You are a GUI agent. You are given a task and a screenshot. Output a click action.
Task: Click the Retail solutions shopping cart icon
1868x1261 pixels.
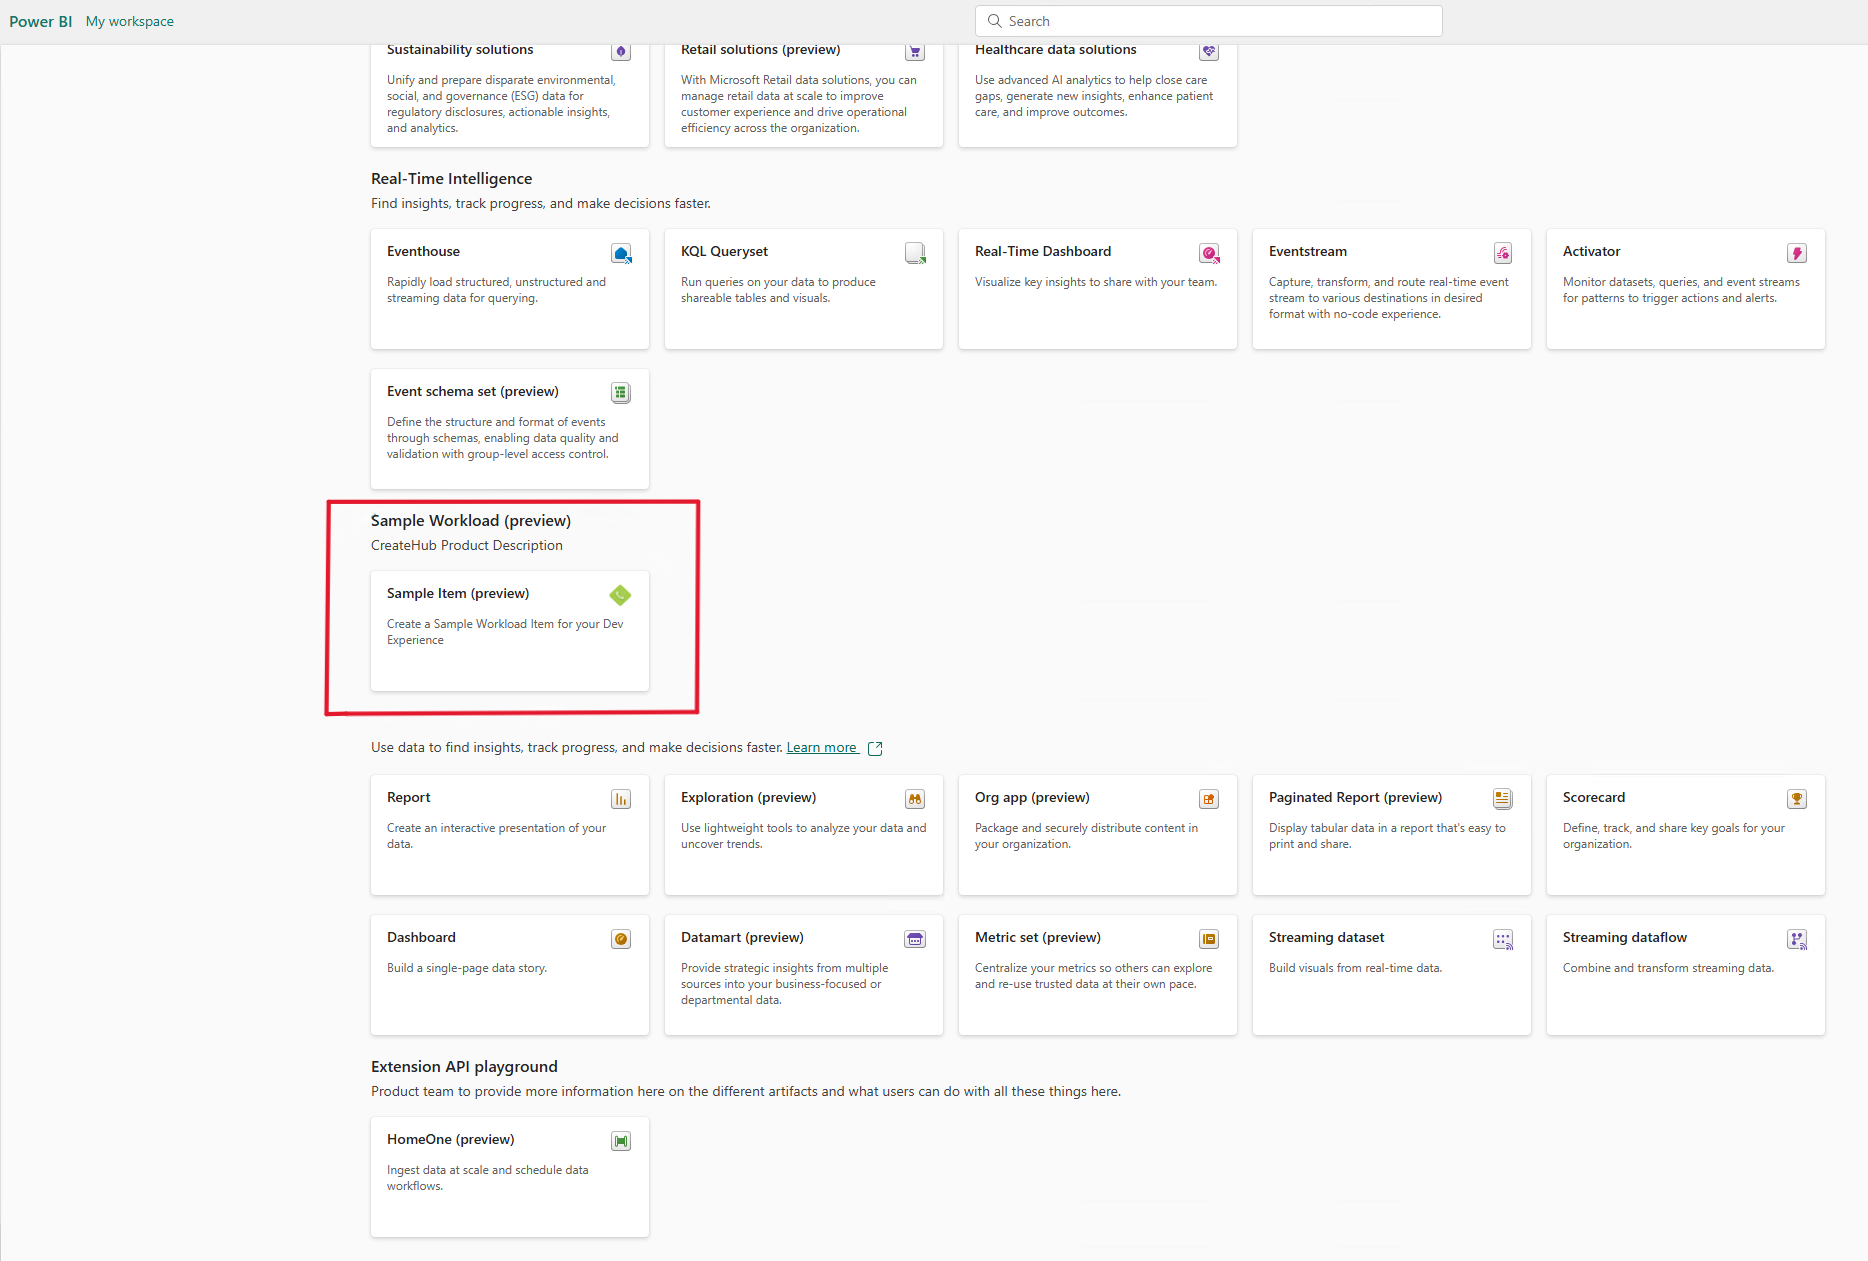pos(915,51)
